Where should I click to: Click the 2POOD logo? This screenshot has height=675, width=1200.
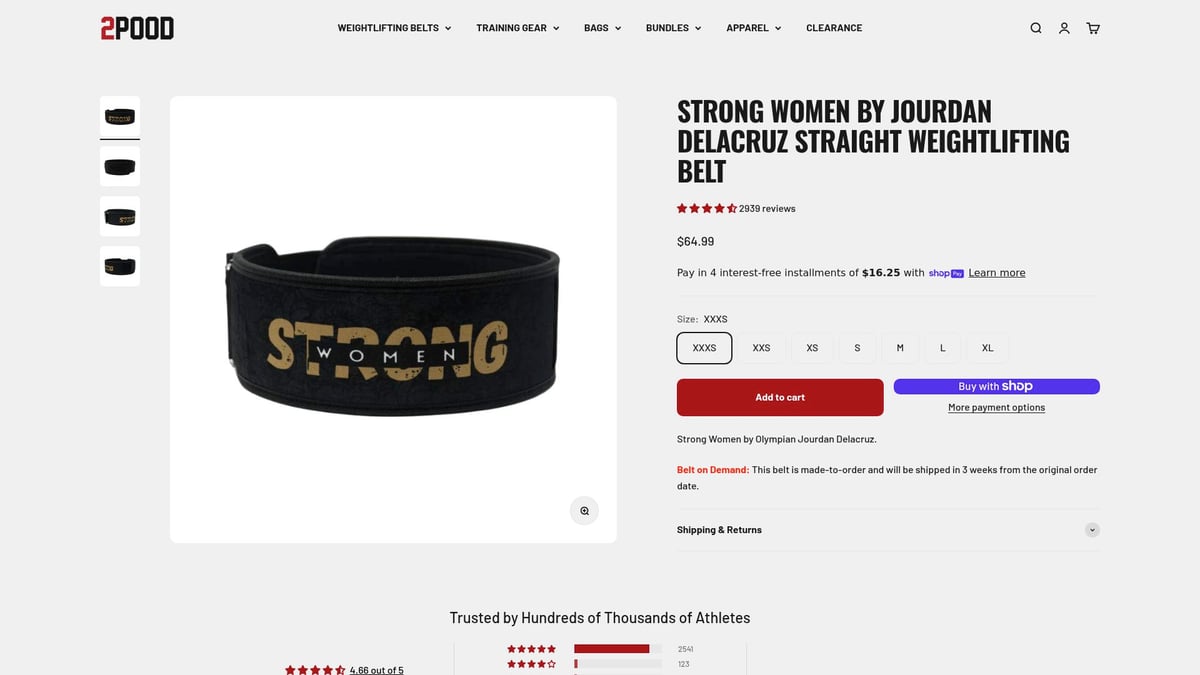137,28
